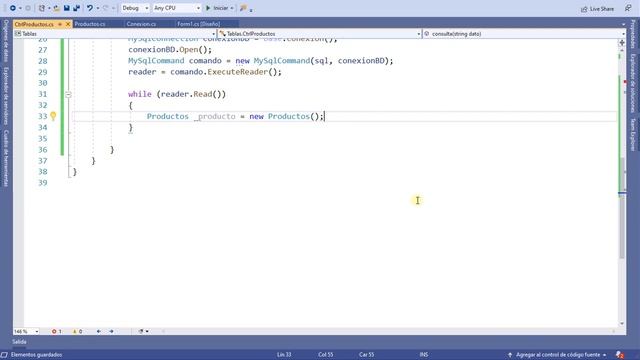Collapse the while block on line 31
The height and width of the screenshot is (360, 640).
pos(68,94)
